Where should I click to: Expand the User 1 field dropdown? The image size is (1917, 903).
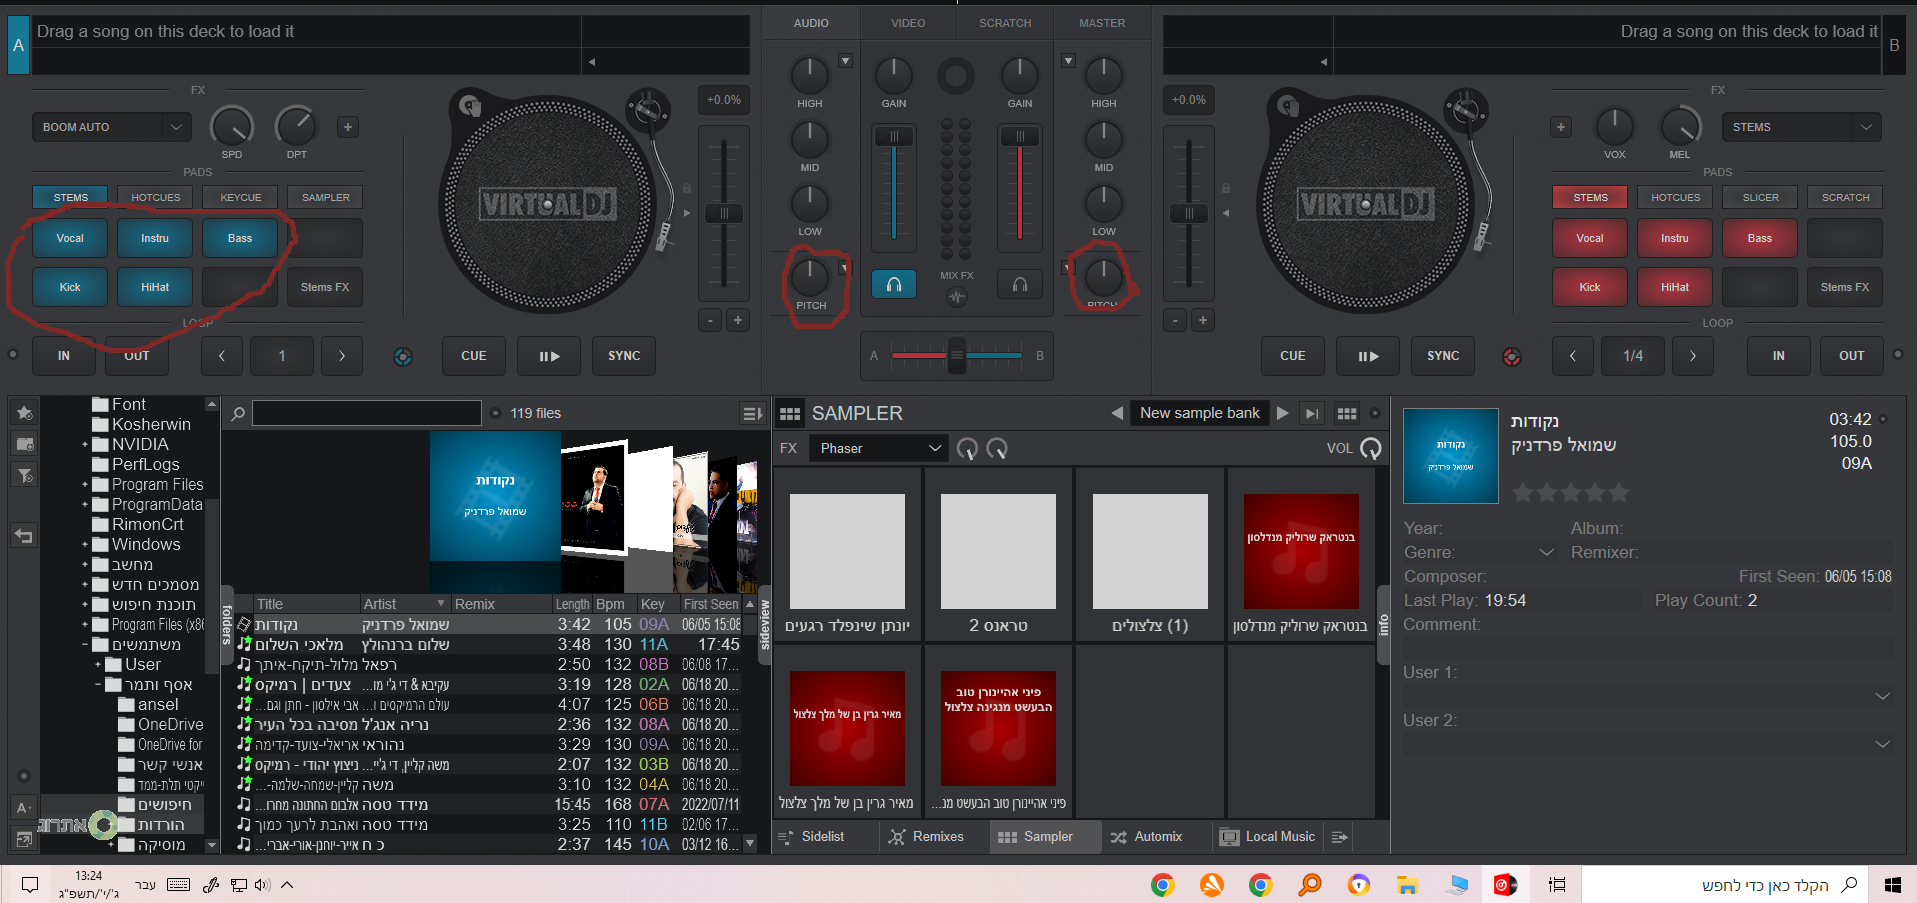pyautogui.click(x=1882, y=696)
